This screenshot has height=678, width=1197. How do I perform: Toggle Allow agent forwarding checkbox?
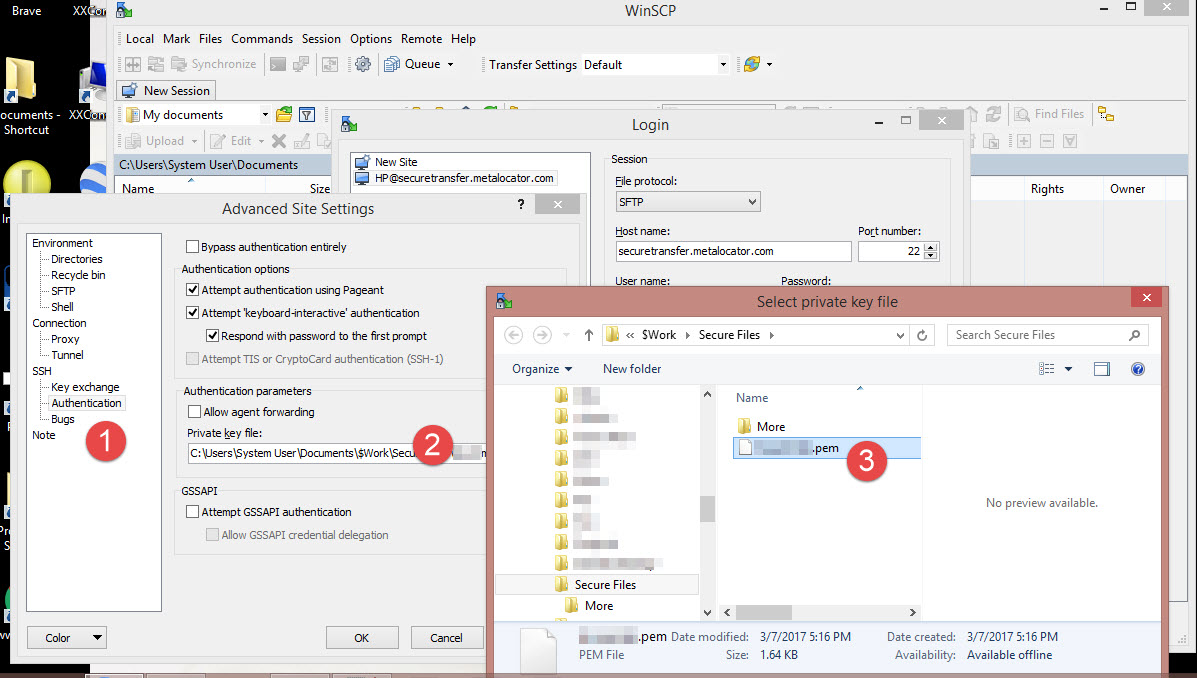(x=194, y=412)
